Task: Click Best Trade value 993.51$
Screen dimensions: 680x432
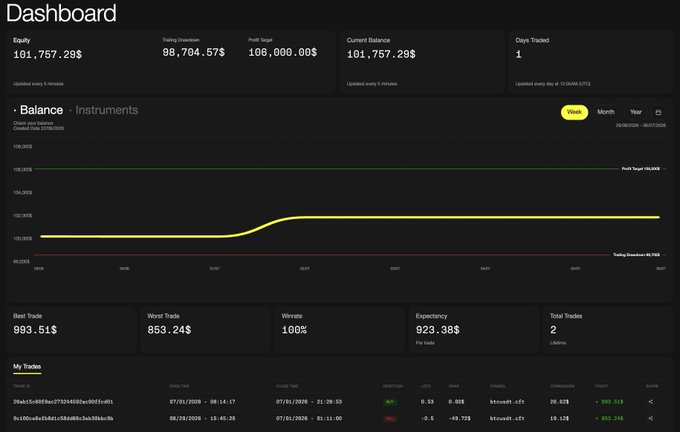Action: [35, 330]
